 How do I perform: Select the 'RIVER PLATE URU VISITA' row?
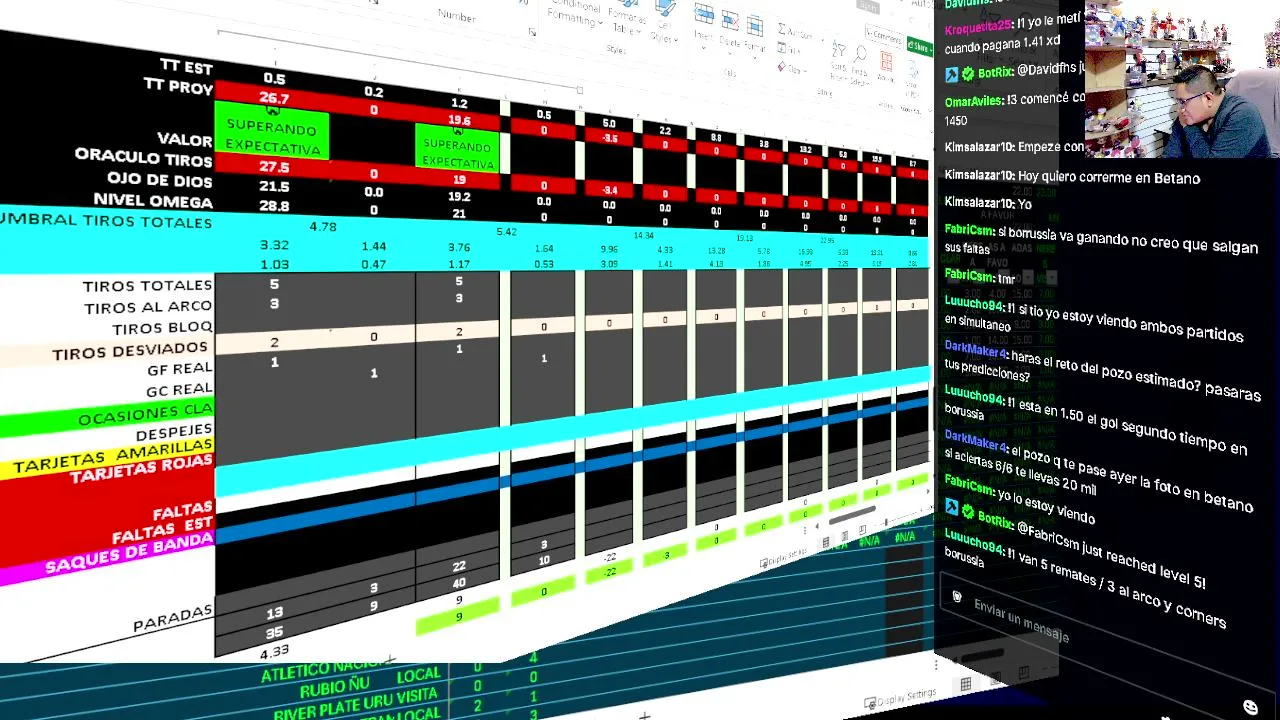point(357,703)
